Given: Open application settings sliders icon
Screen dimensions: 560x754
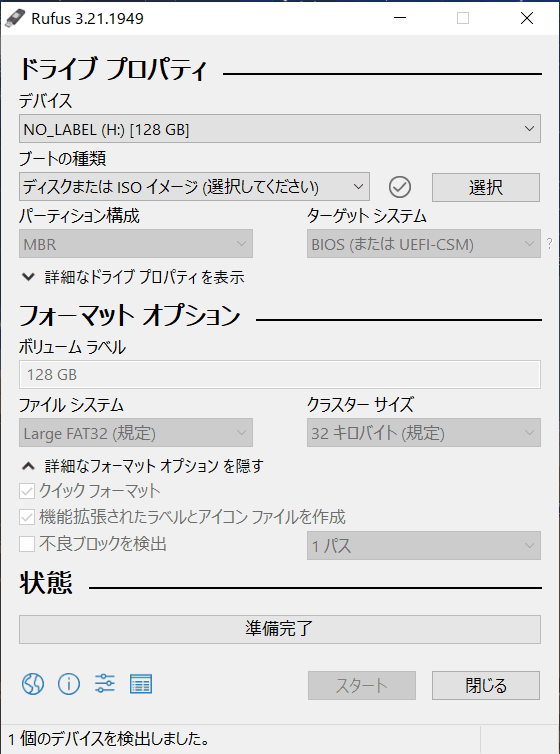Looking at the screenshot, I should 105,683.
